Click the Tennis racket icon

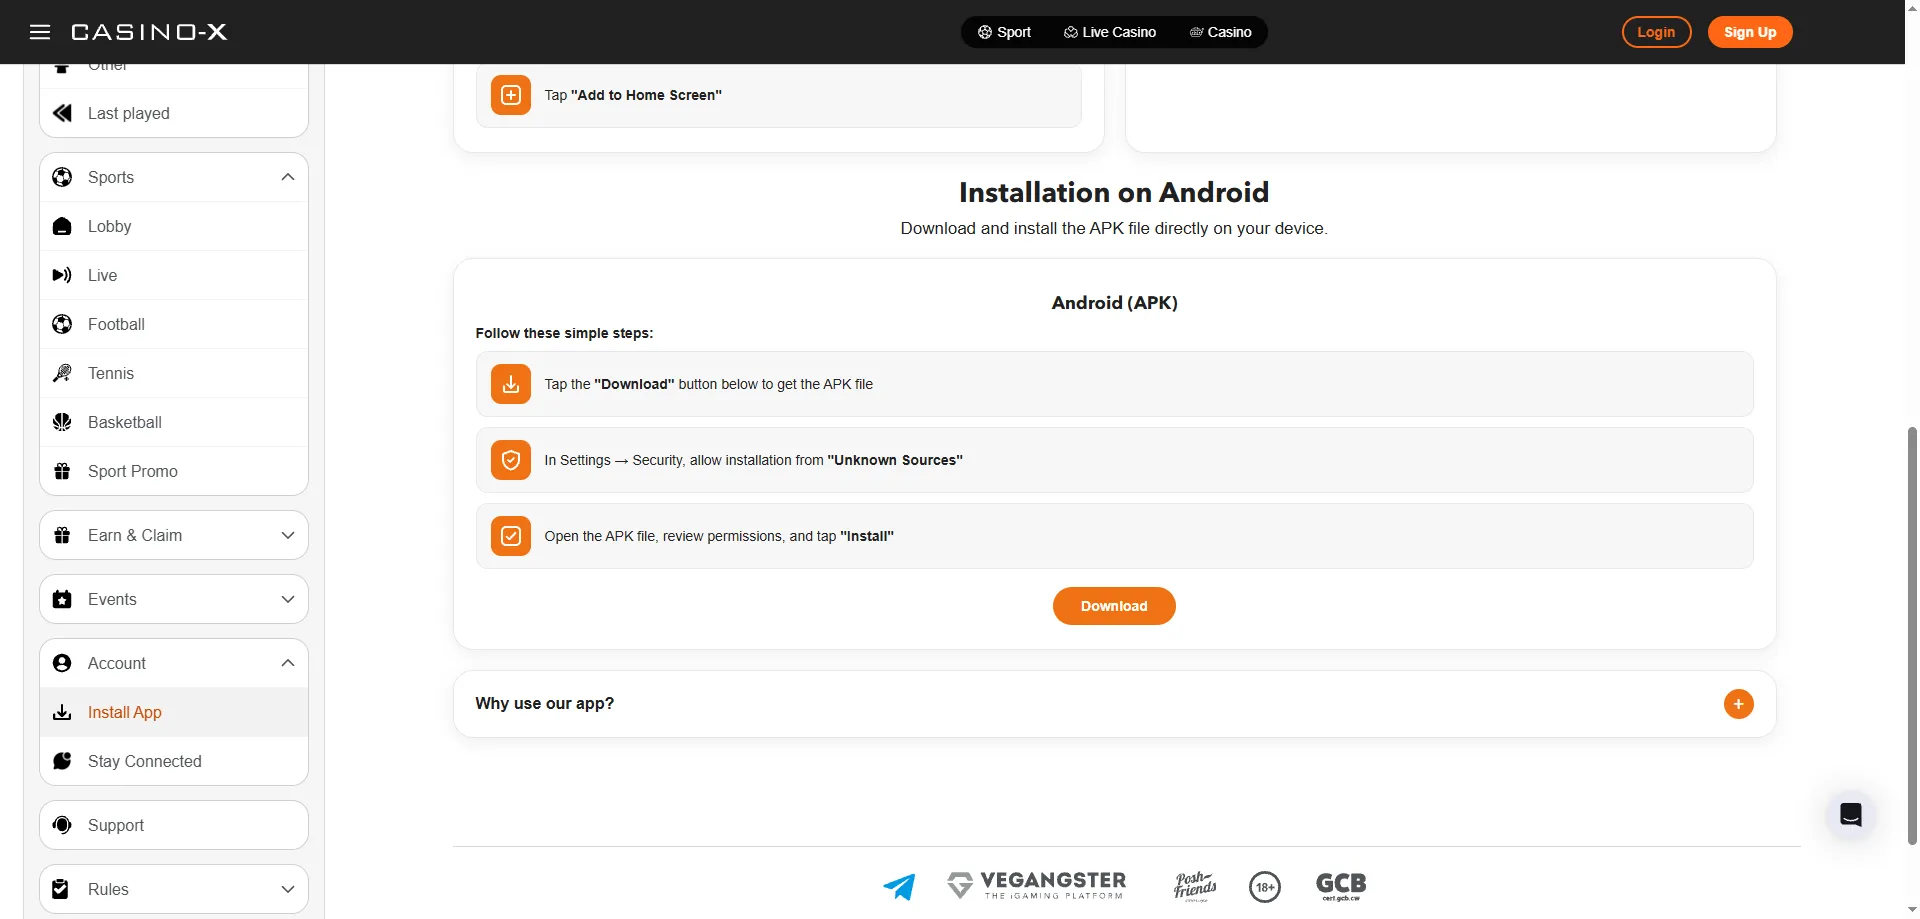pos(62,373)
